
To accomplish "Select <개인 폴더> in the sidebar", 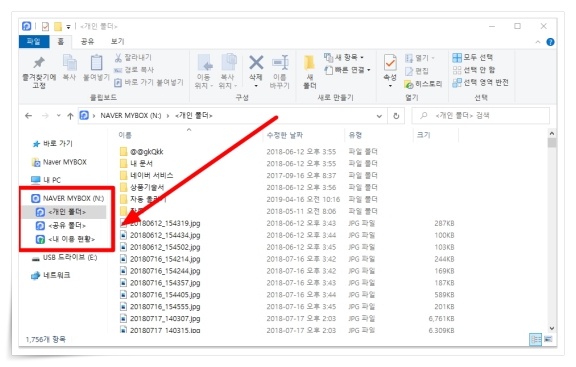I will click(61, 212).
